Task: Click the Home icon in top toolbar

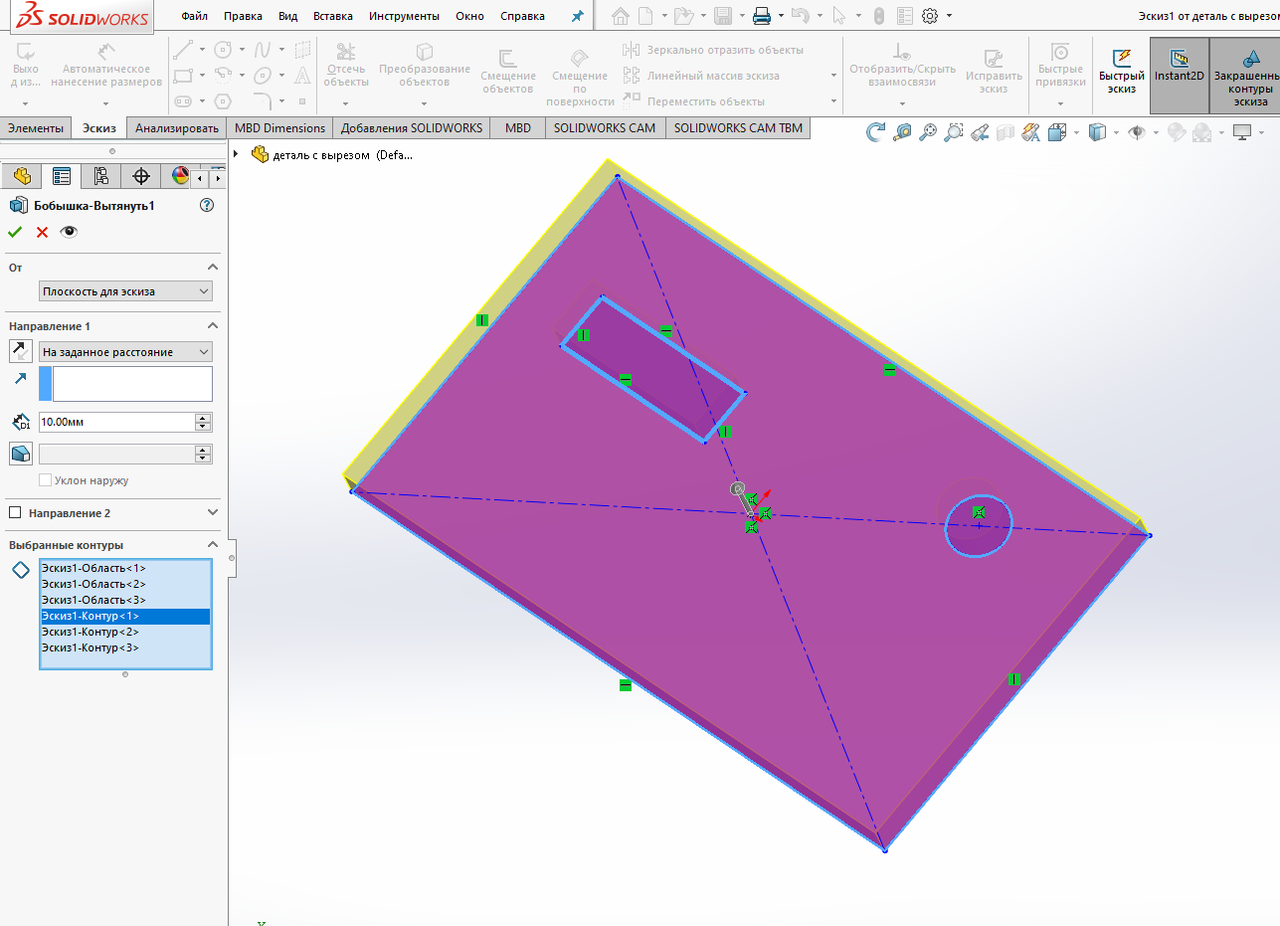Action: [x=621, y=16]
